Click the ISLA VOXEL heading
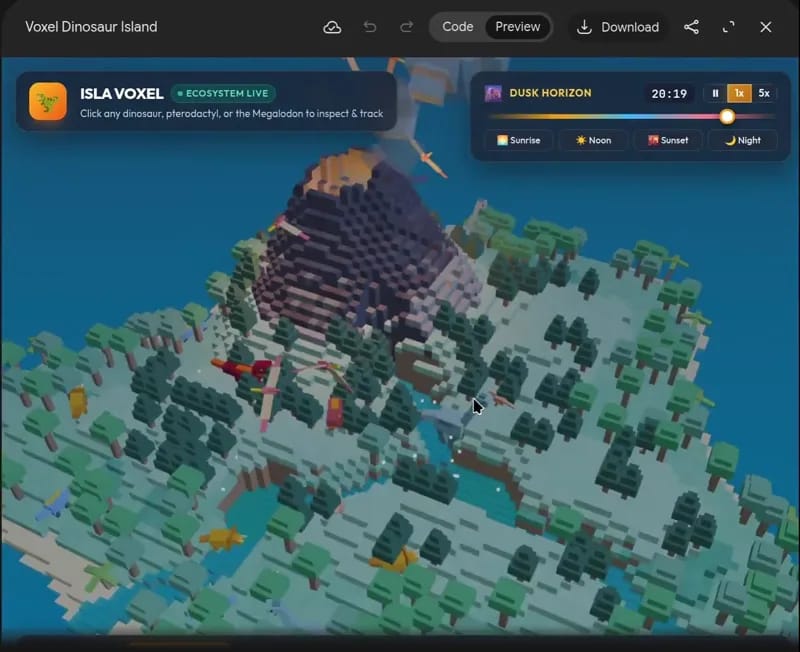This screenshot has width=800, height=652. (x=122, y=94)
